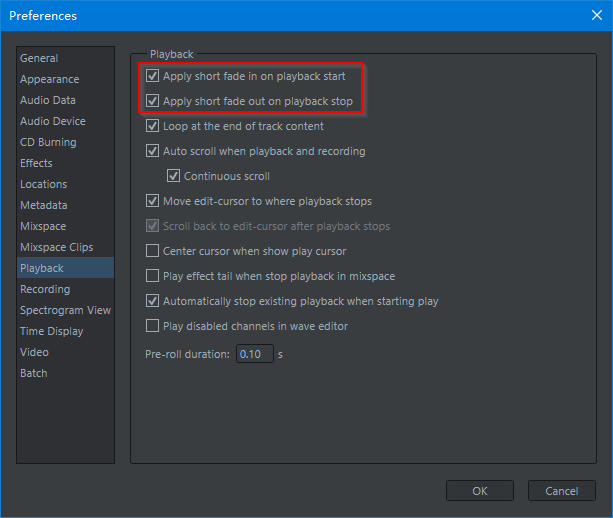Toggle Automatically stop existing playback option
613x518 pixels.
coord(152,301)
